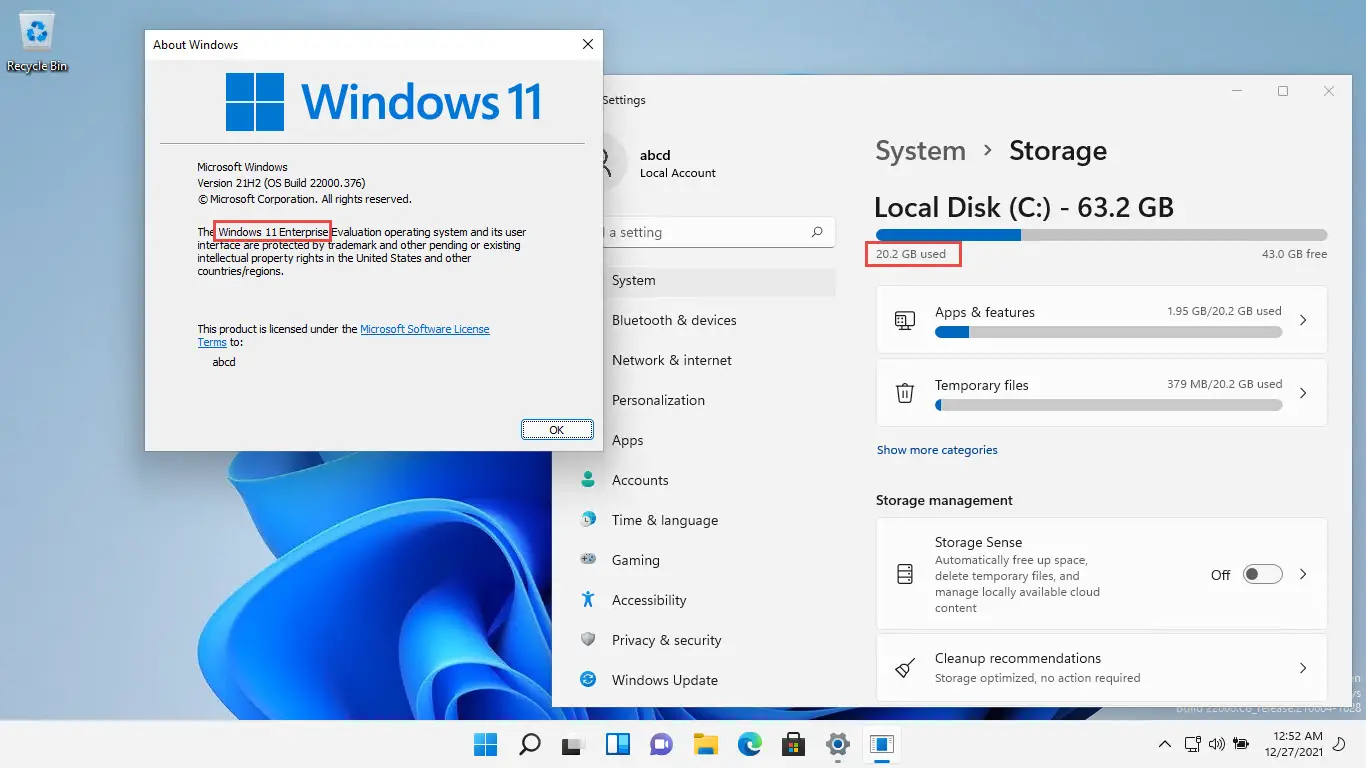Show hidden tray icons chevron
The width and height of the screenshot is (1366, 768).
pos(1164,744)
